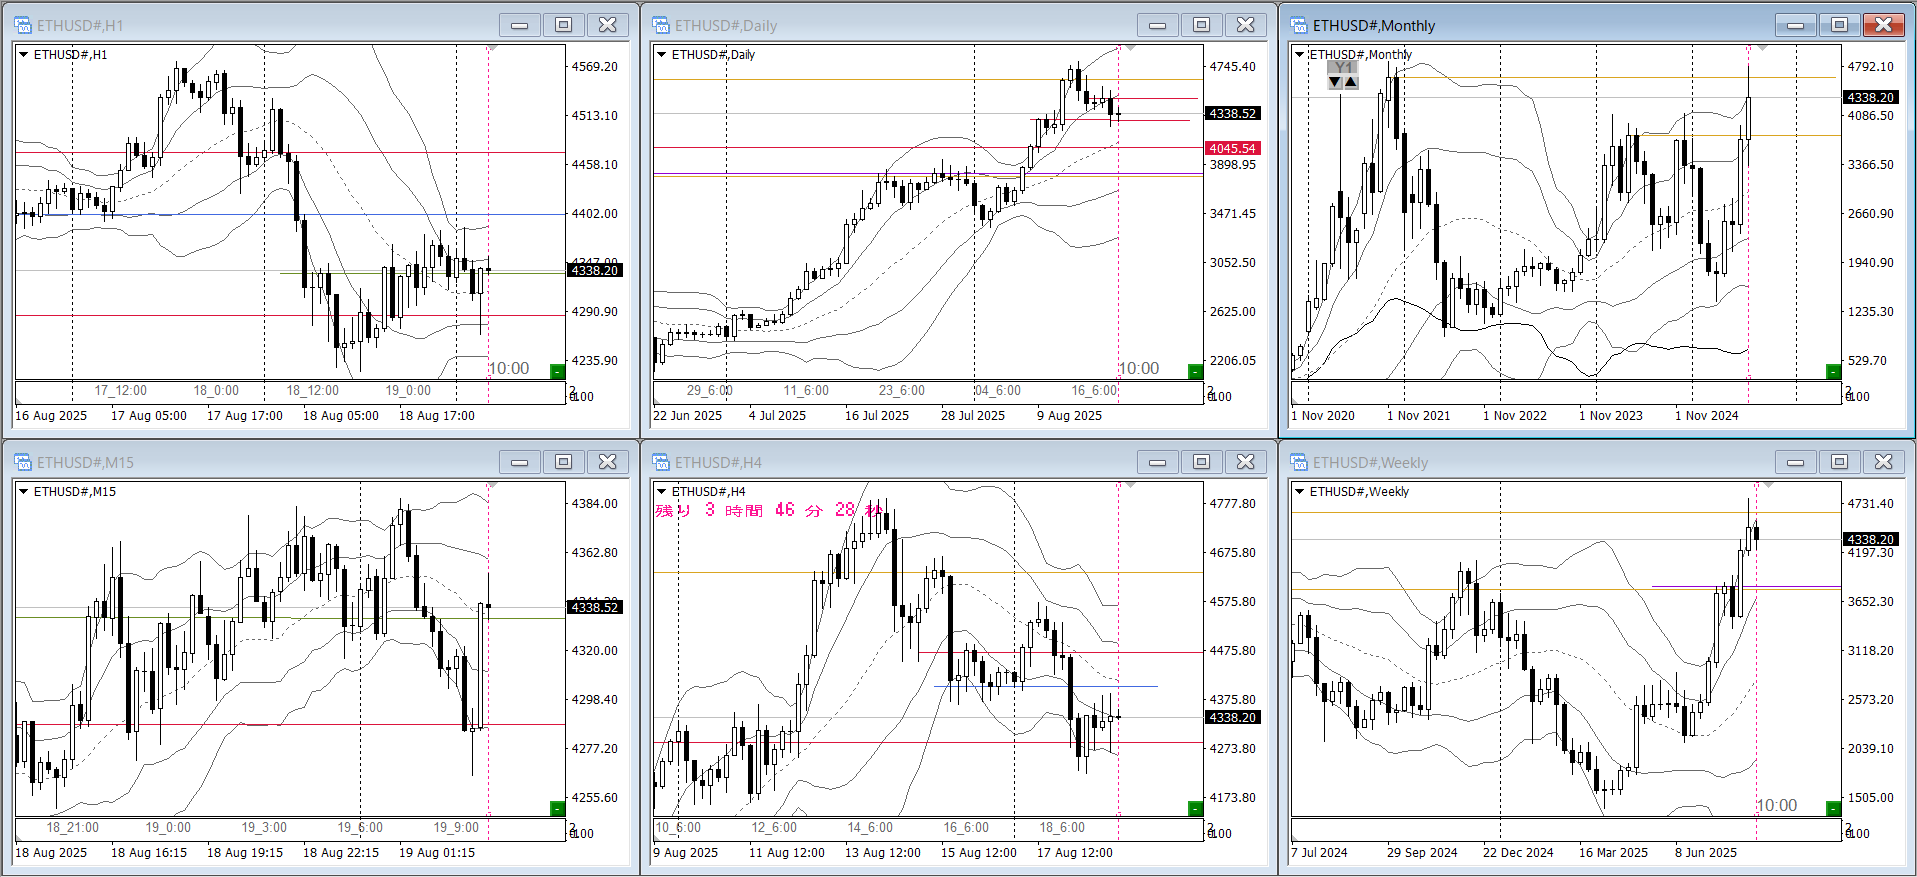The width and height of the screenshot is (1917, 877).
Task: Expand the triangle beside ETHUSD#,H4 chart label
Action: [x=661, y=492]
